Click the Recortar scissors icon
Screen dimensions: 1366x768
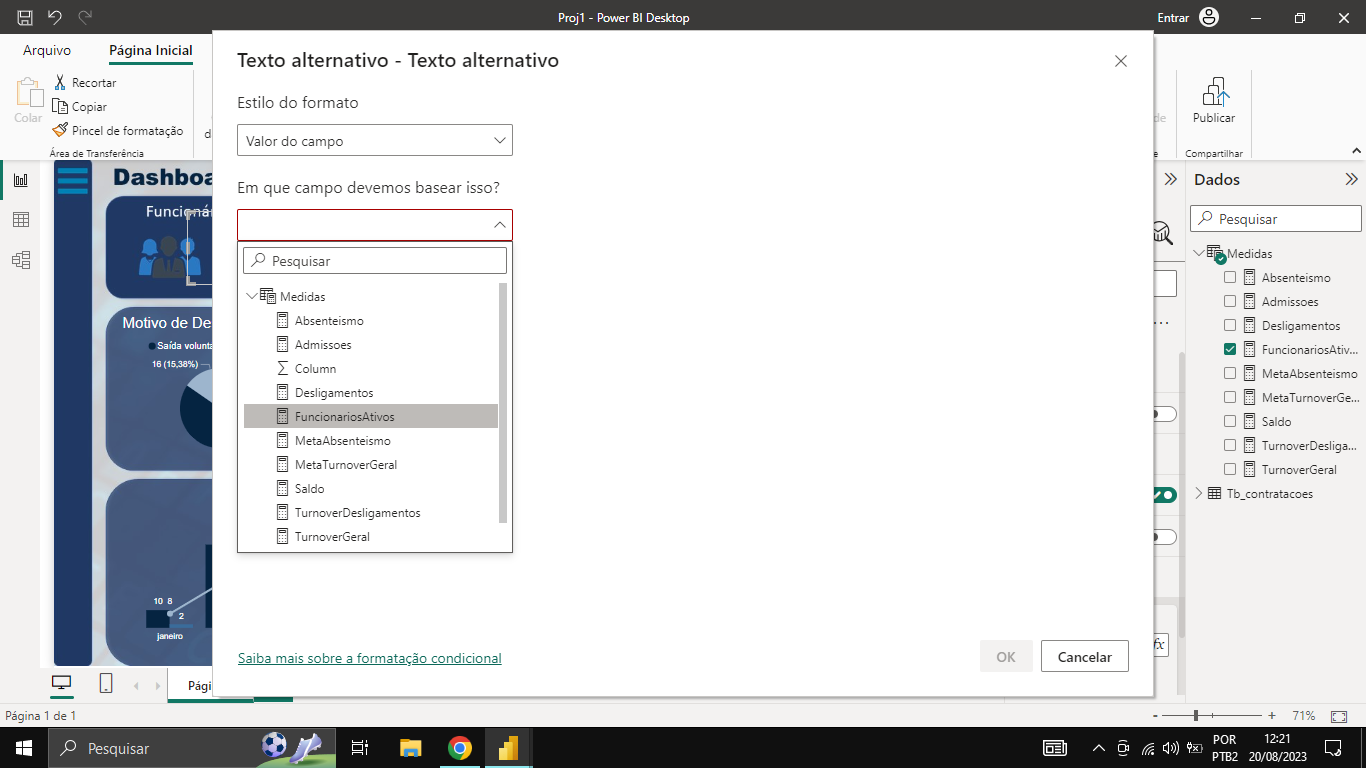pos(60,83)
